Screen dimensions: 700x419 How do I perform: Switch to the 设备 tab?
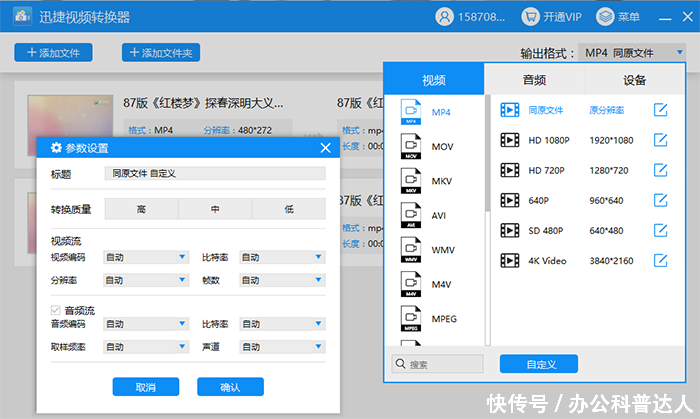(x=634, y=80)
